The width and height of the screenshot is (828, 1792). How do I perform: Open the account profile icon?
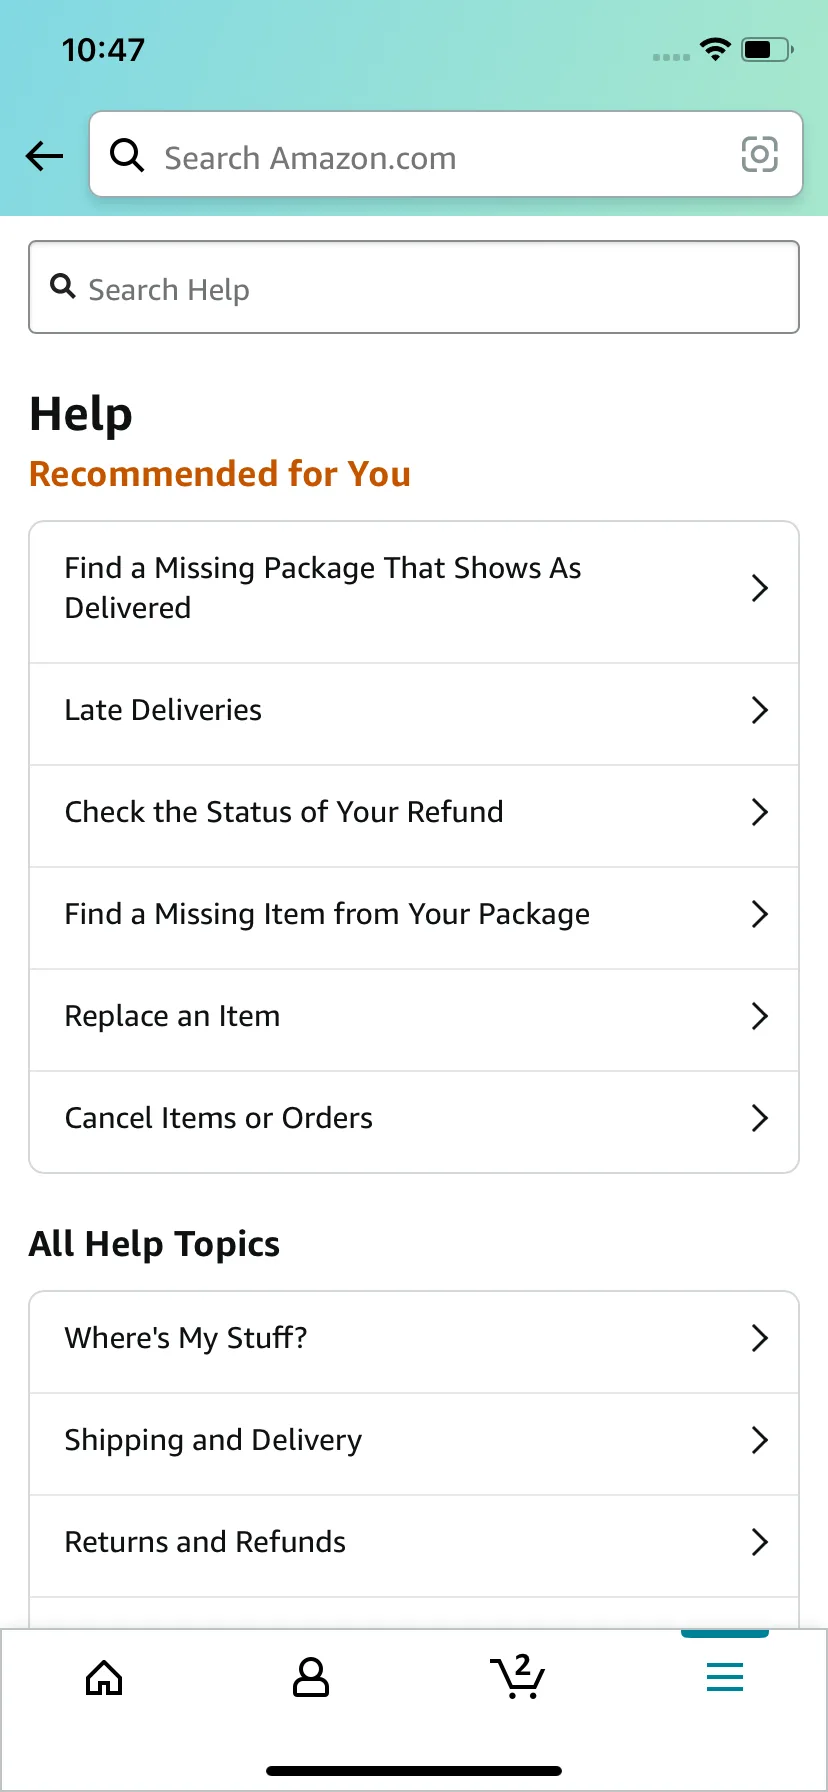pos(311,1678)
